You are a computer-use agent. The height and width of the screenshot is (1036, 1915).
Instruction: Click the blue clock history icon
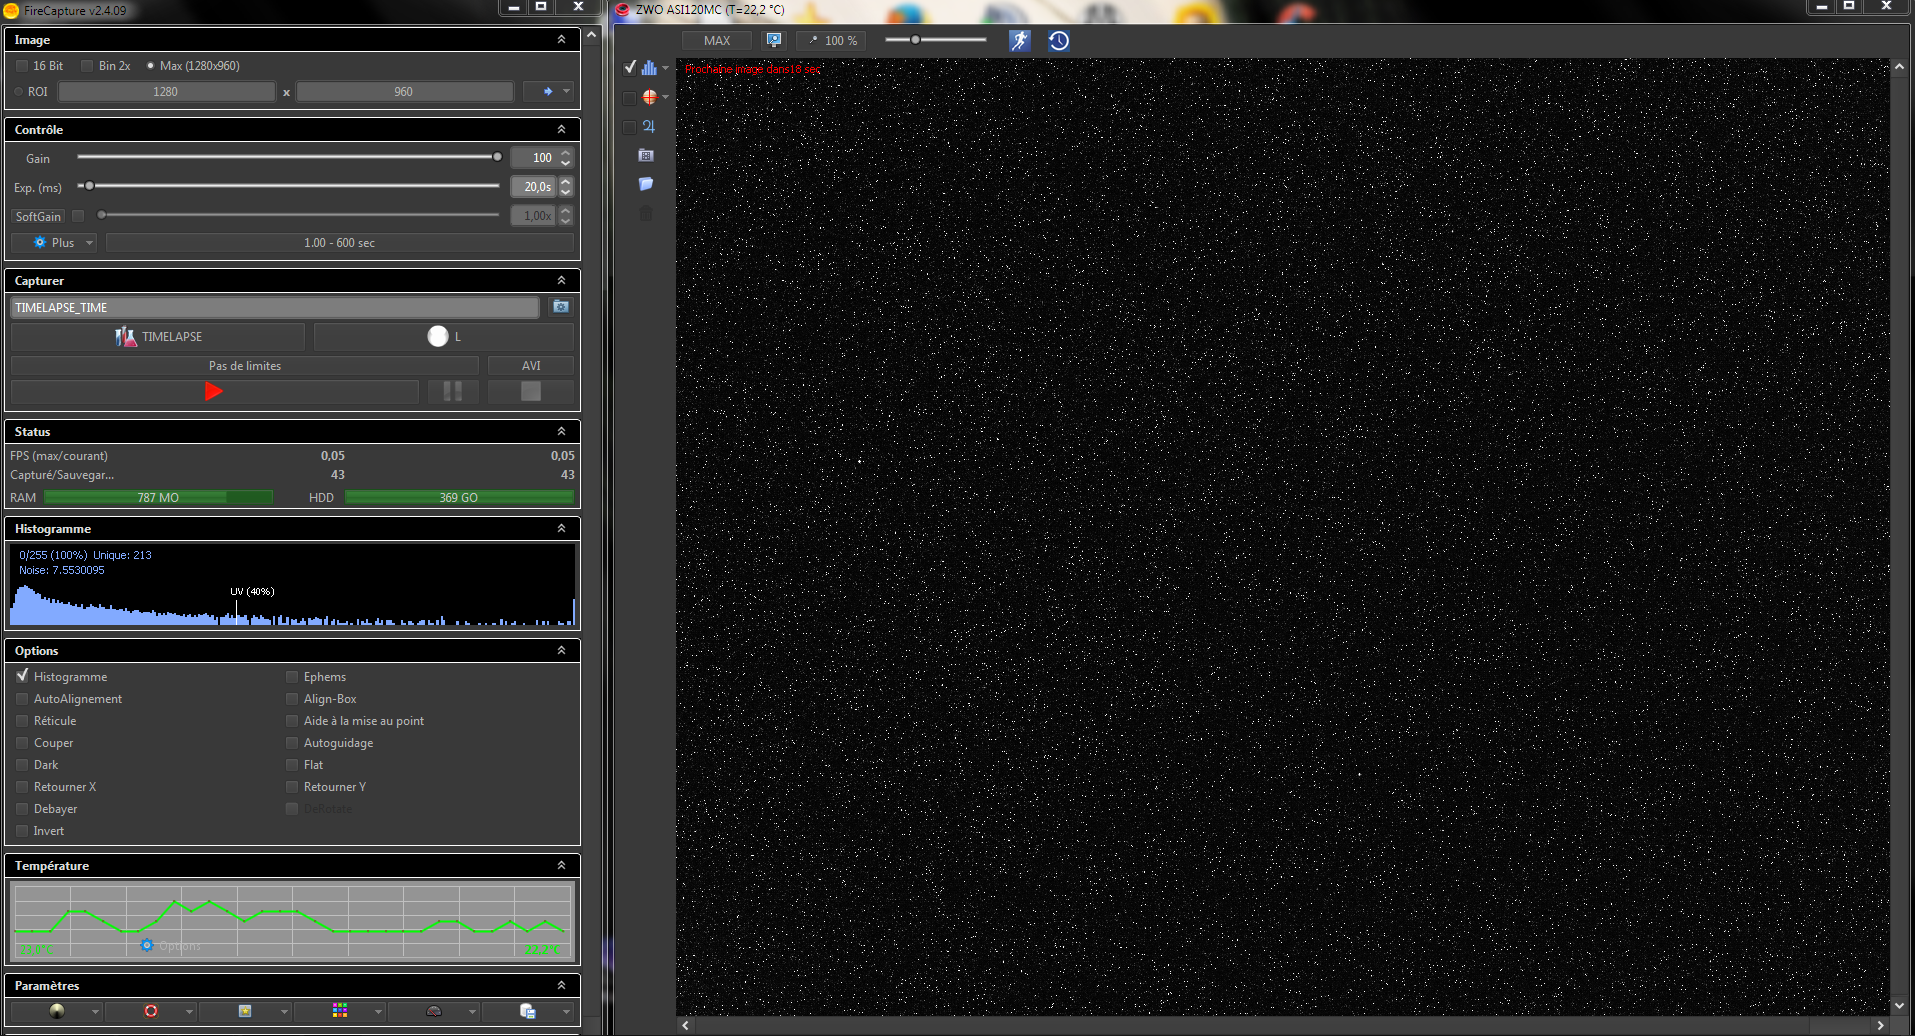(1059, 40)
